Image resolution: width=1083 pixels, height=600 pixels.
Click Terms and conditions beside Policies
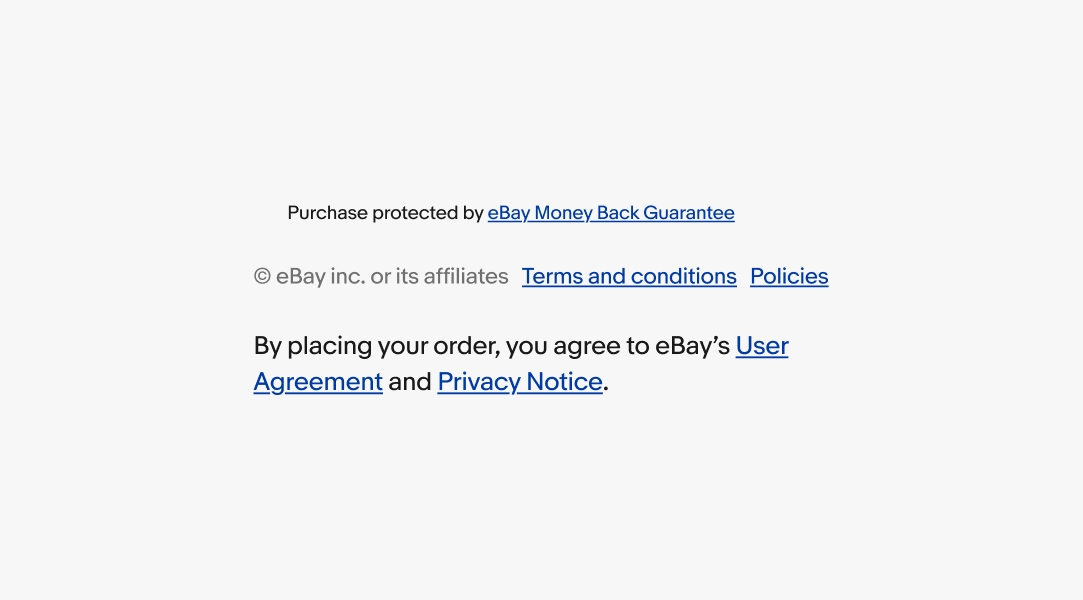pyautogui.click(x=629, y=276)
